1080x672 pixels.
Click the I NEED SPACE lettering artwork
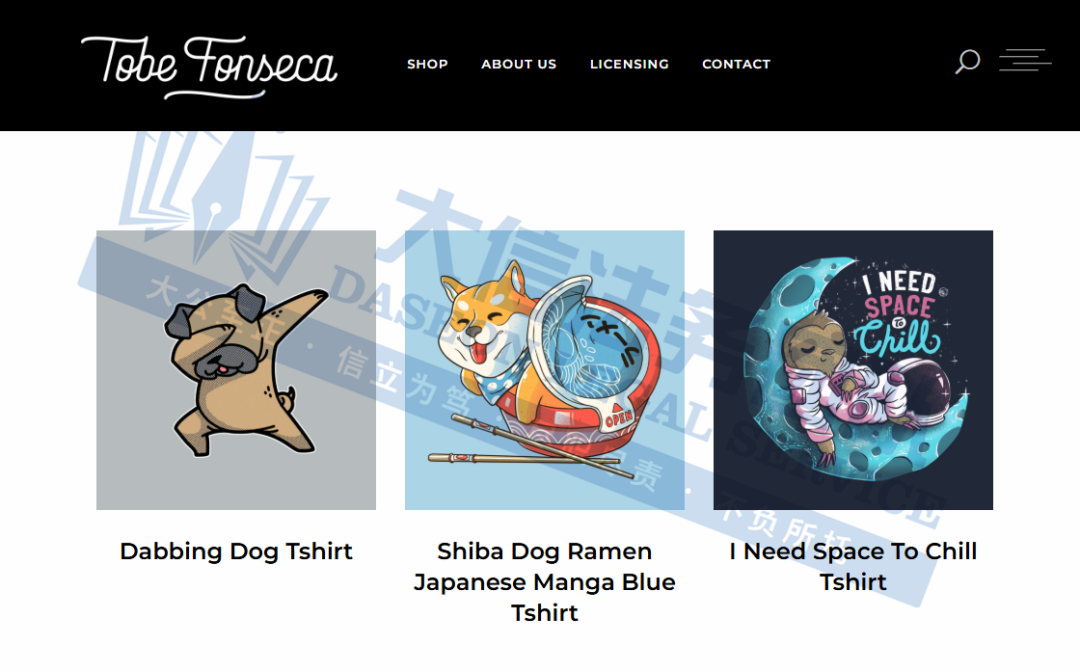[900, 312]
